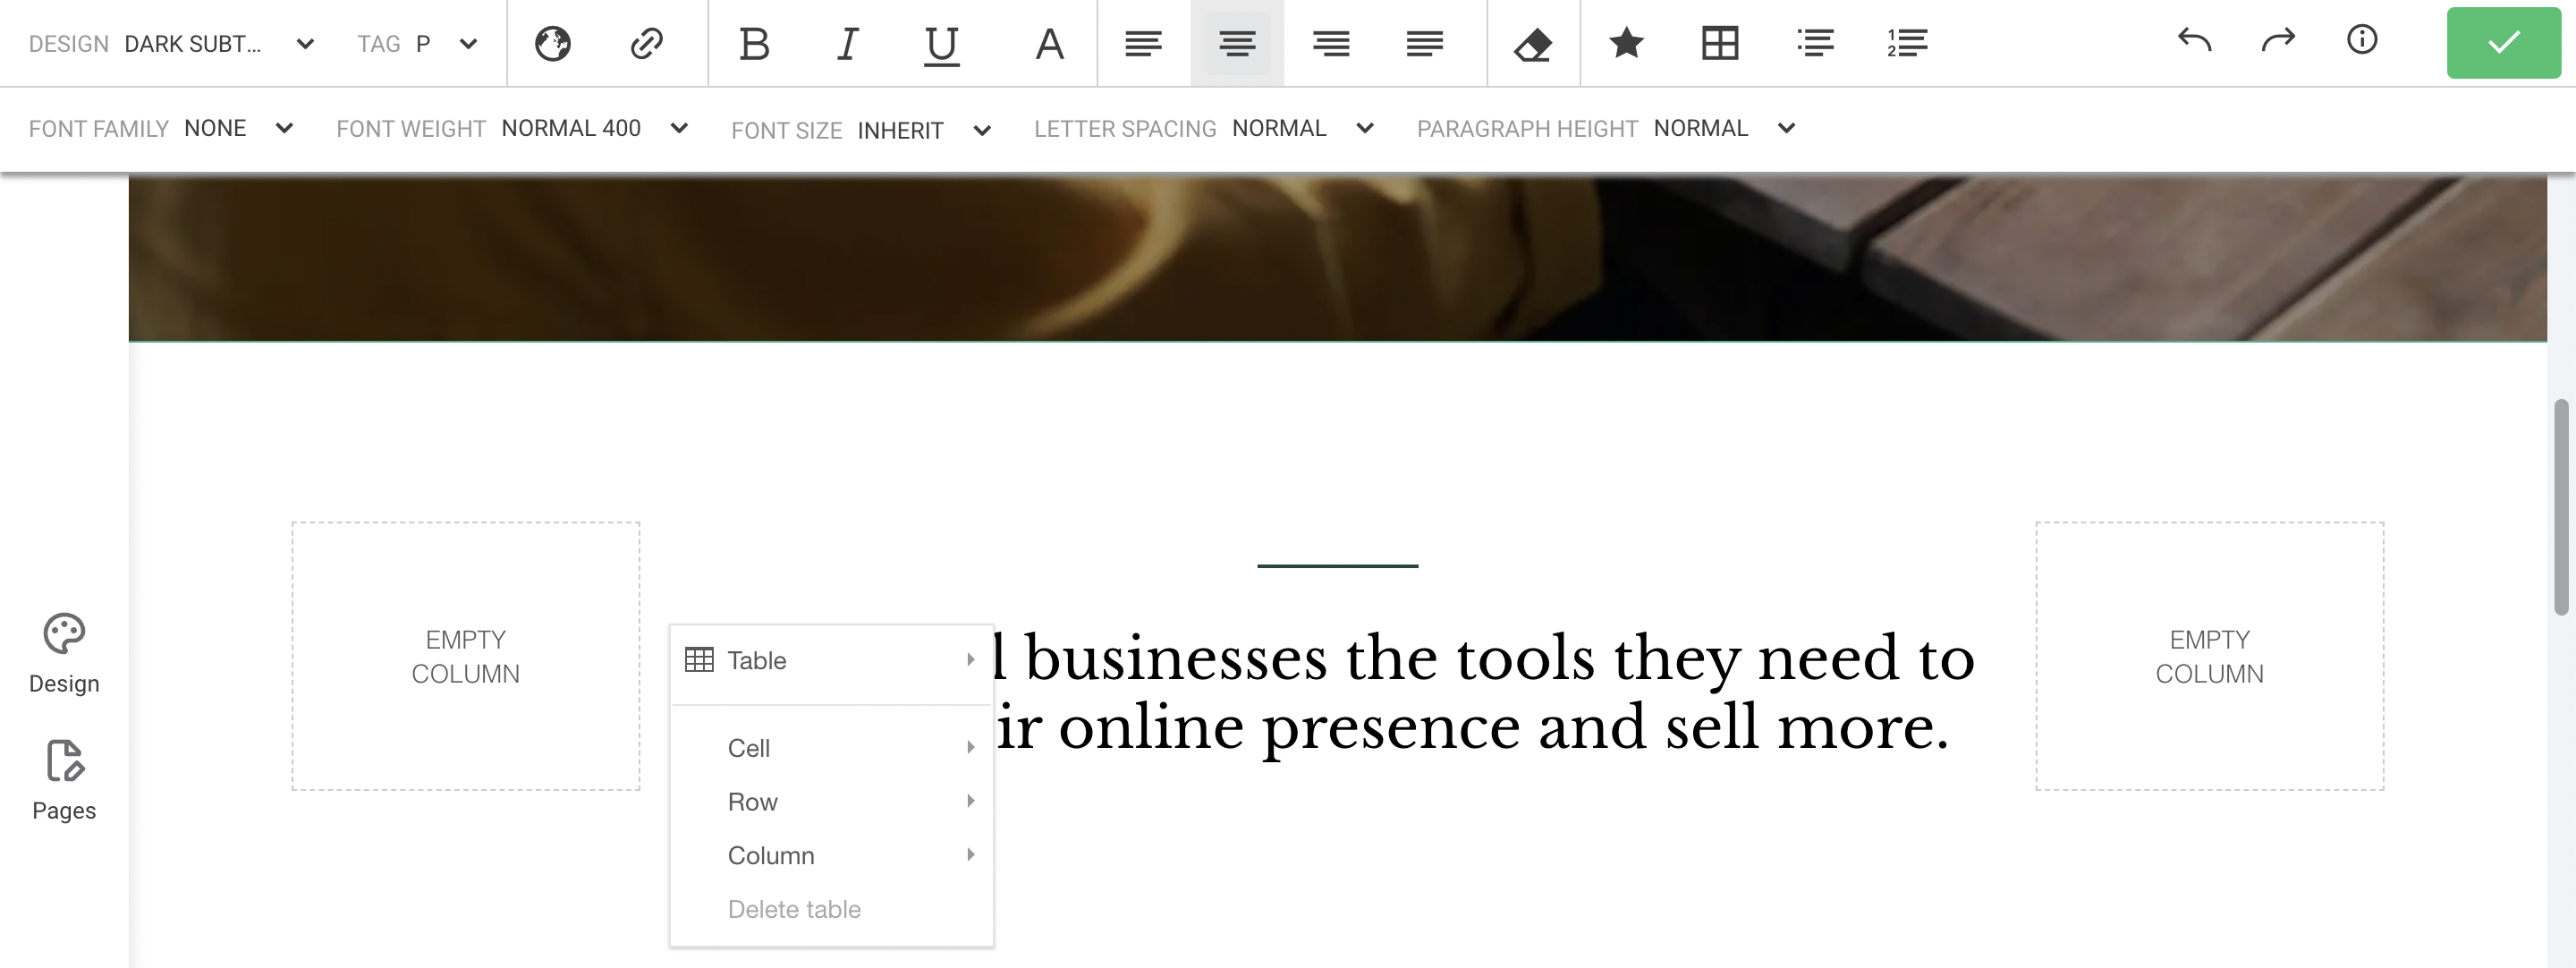The image size is (2576, 968).
Task: Redo the last change
Action: 2278,40
